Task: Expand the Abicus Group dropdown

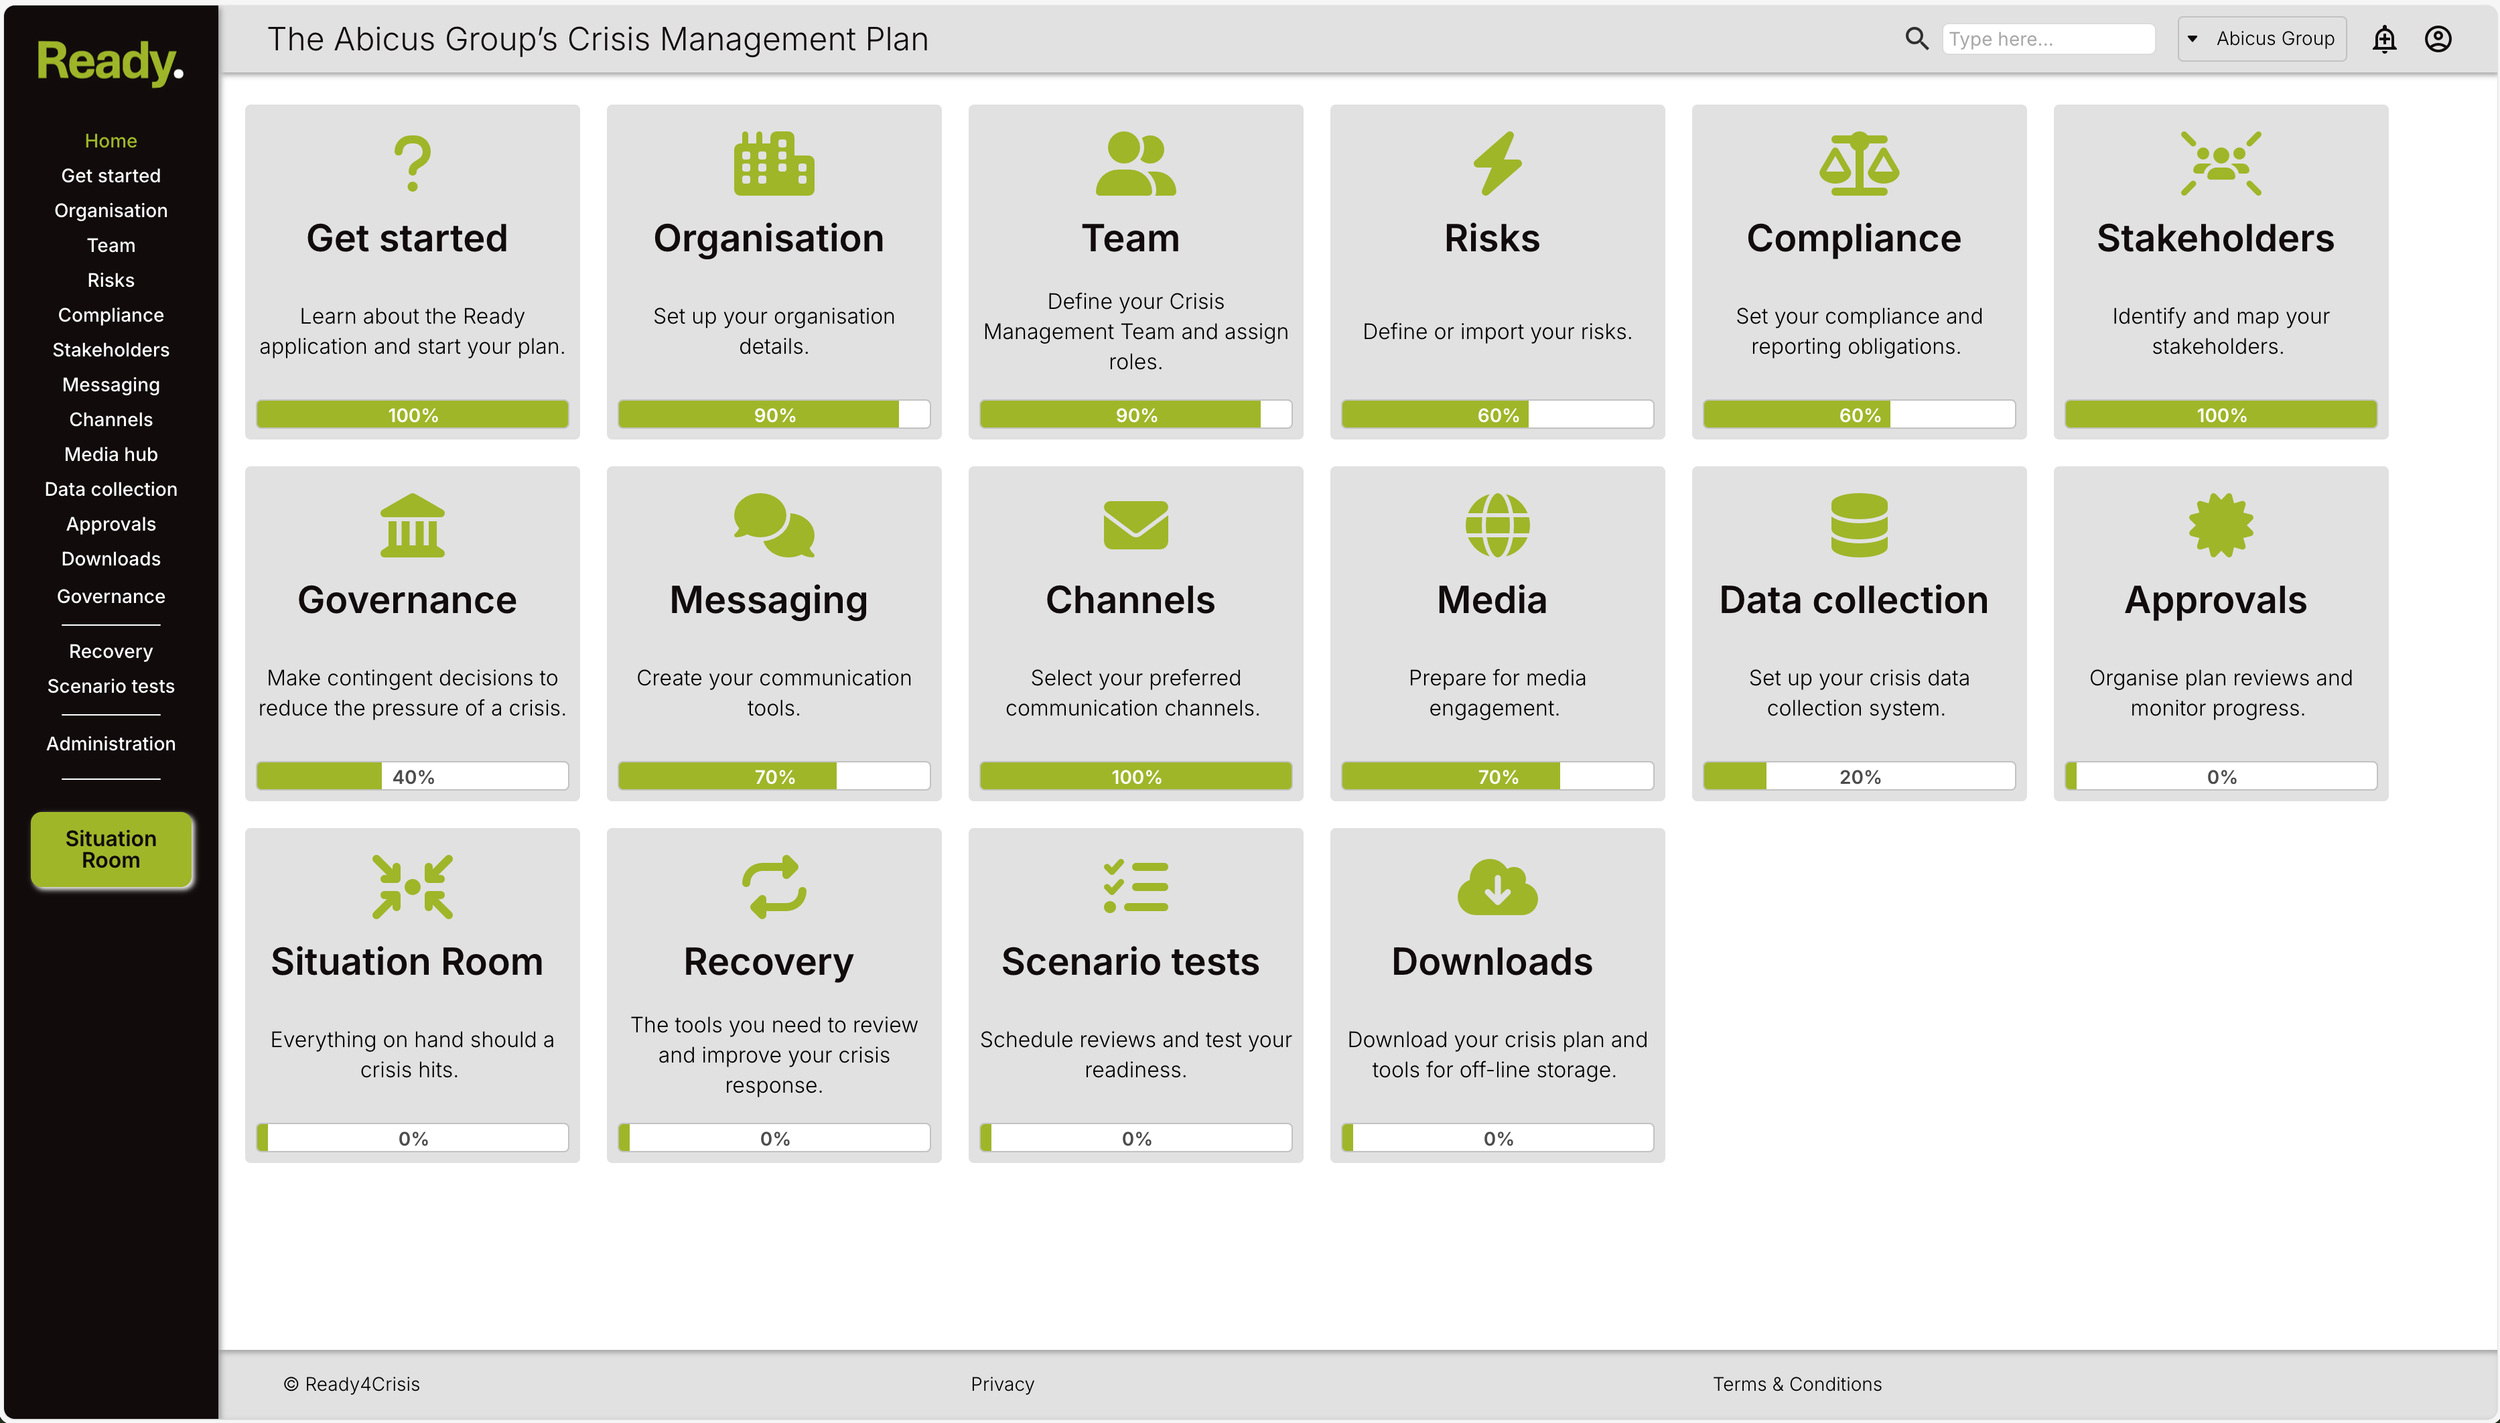Action: point(2261,39)
